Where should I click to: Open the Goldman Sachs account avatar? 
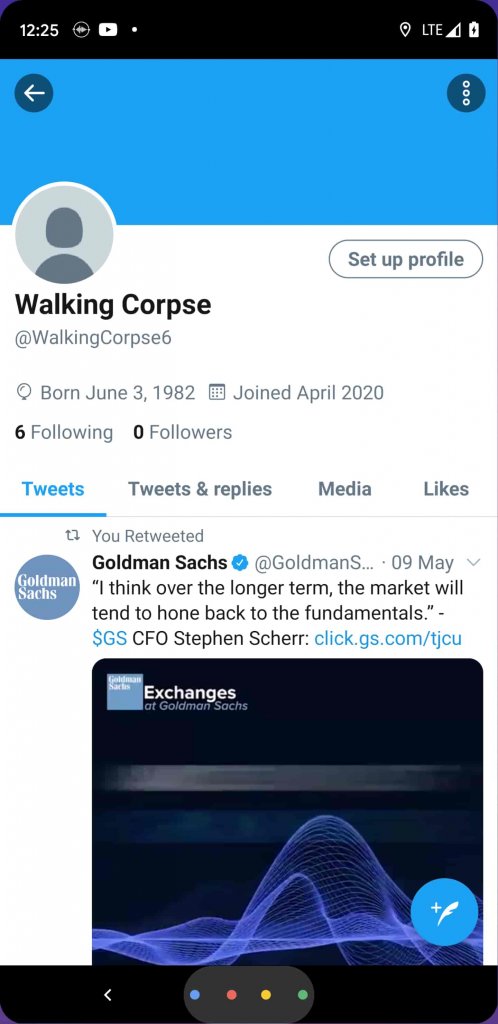(47, 586)
